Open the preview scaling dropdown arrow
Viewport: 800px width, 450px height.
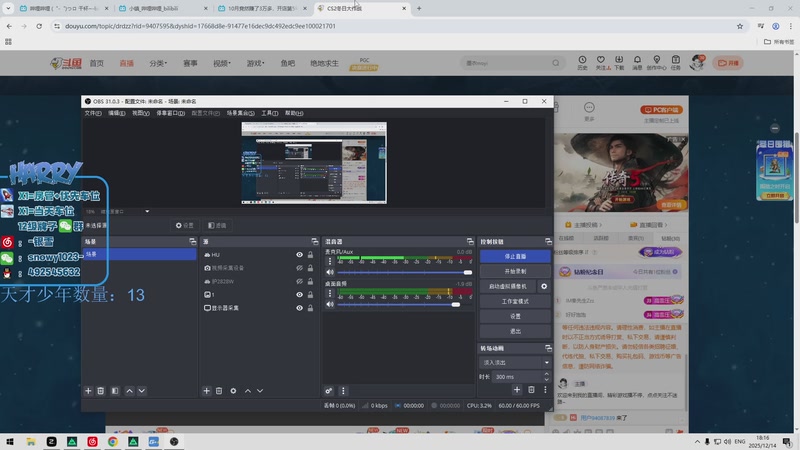pos(147,211)
